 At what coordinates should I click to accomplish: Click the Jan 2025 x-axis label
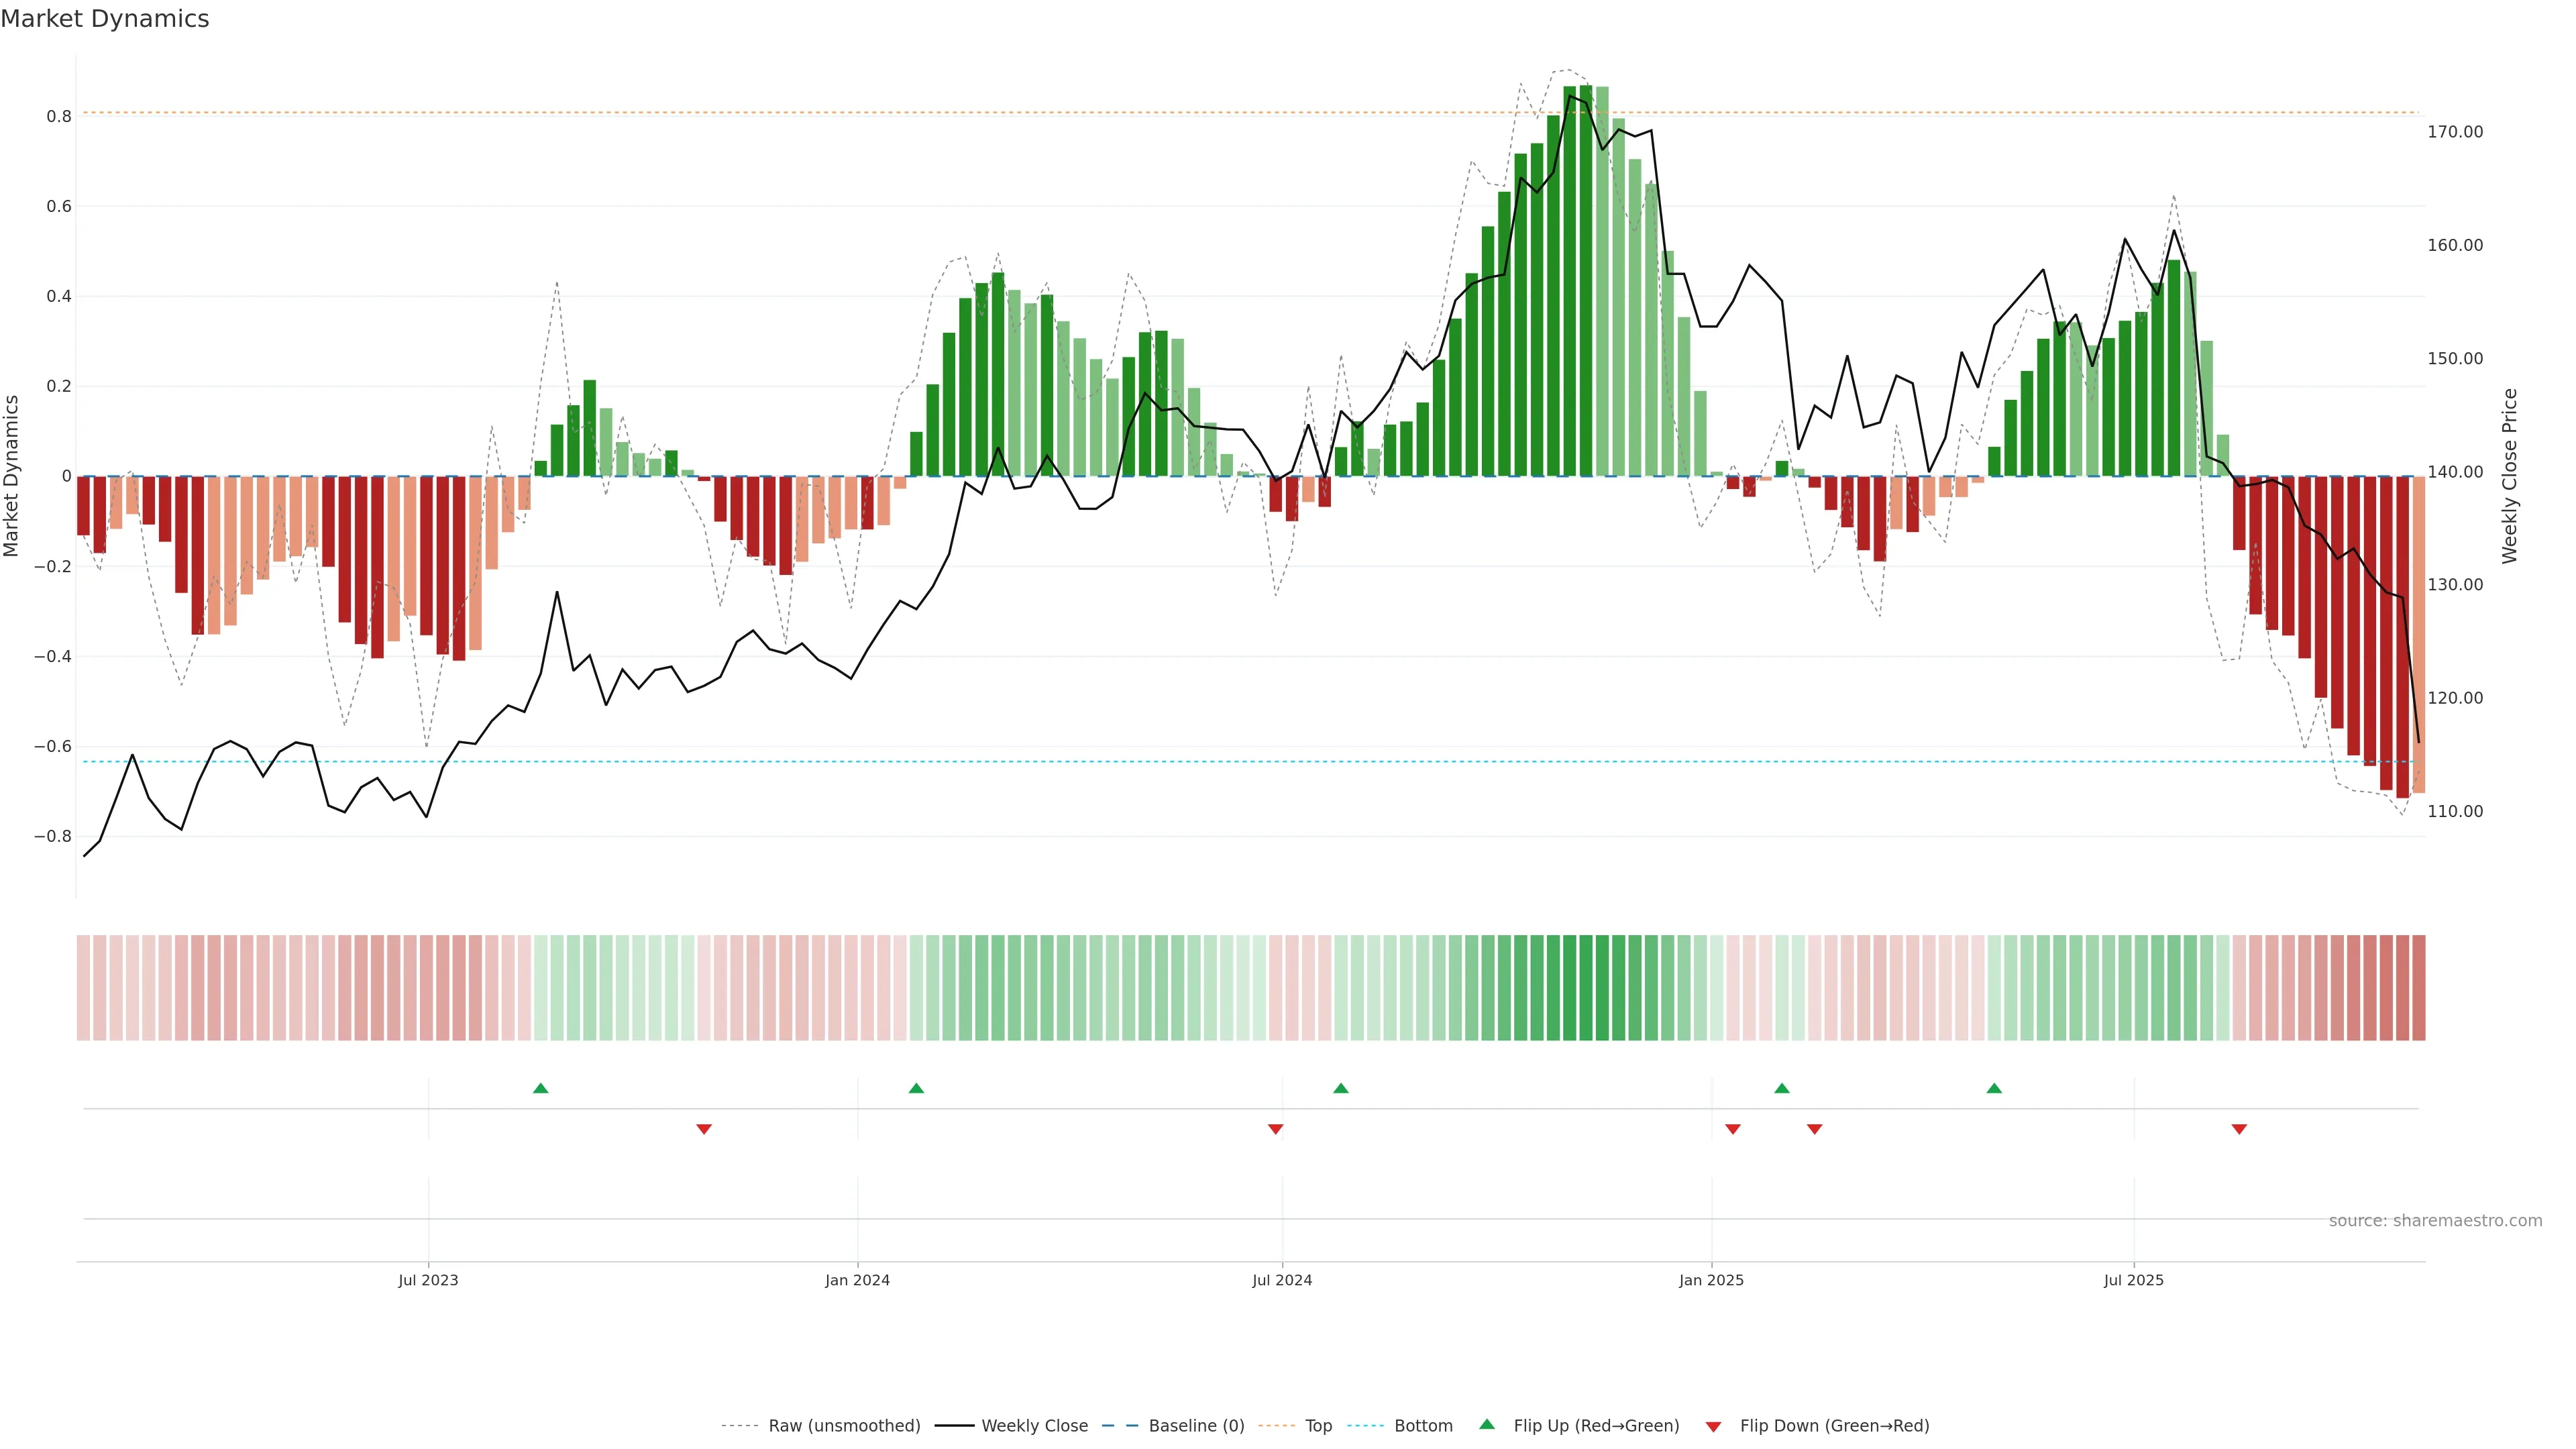[x=1711, y=1280]
